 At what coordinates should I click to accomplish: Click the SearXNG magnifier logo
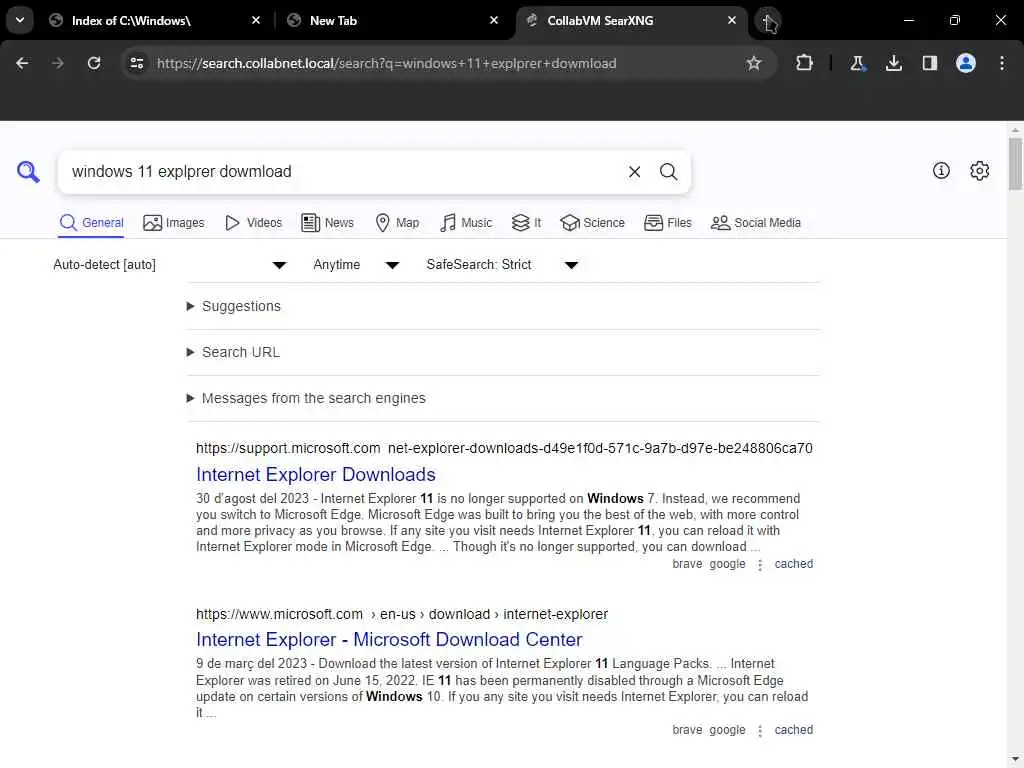click(28, 172)
